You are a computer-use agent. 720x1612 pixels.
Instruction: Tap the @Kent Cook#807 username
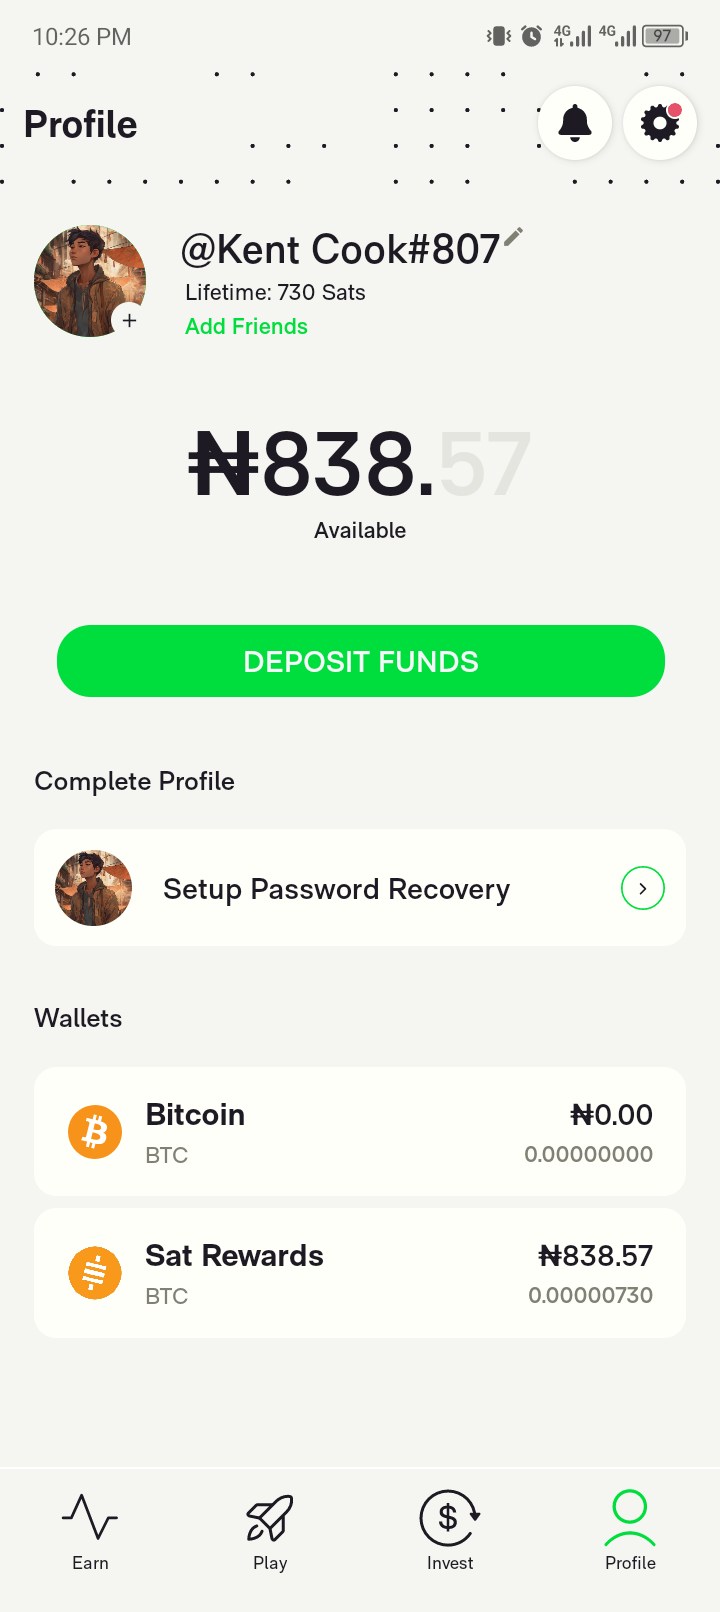[340, 250]
